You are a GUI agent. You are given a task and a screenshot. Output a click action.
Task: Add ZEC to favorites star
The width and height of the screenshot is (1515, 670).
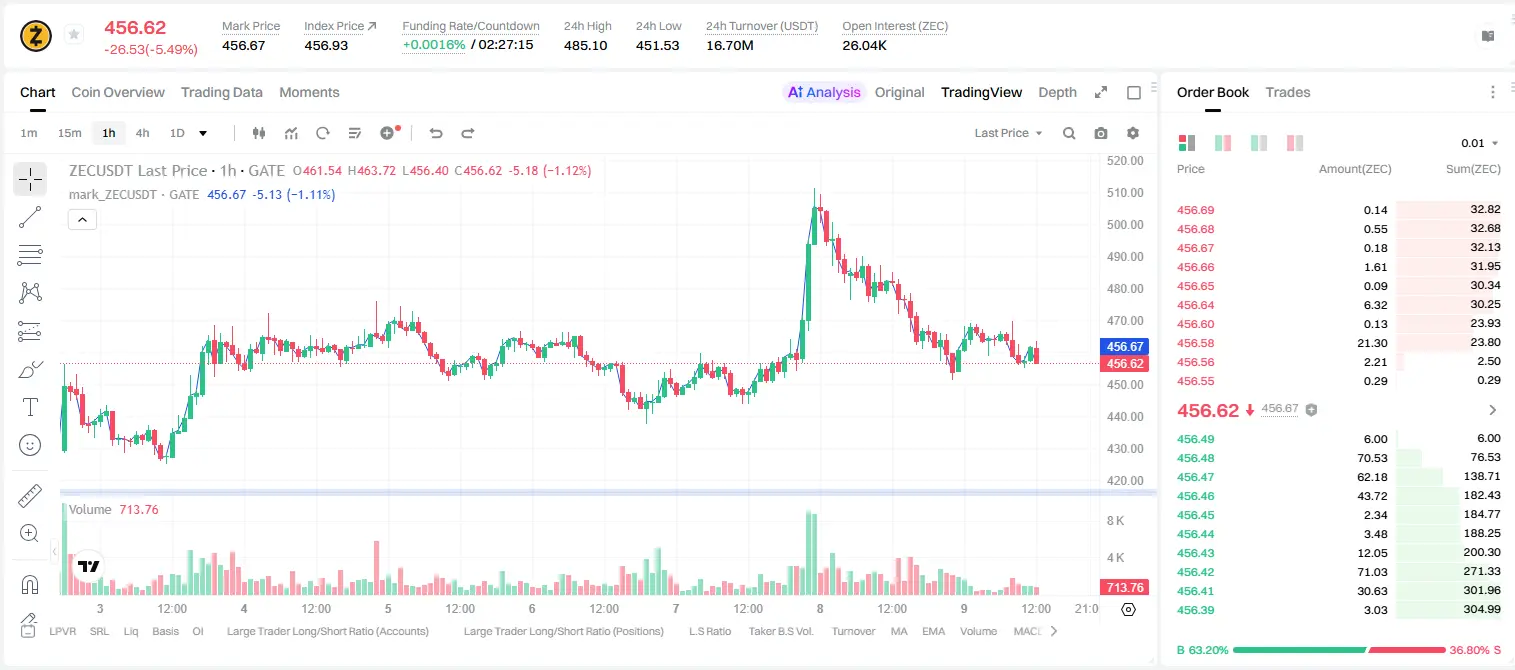click(74, 35)
